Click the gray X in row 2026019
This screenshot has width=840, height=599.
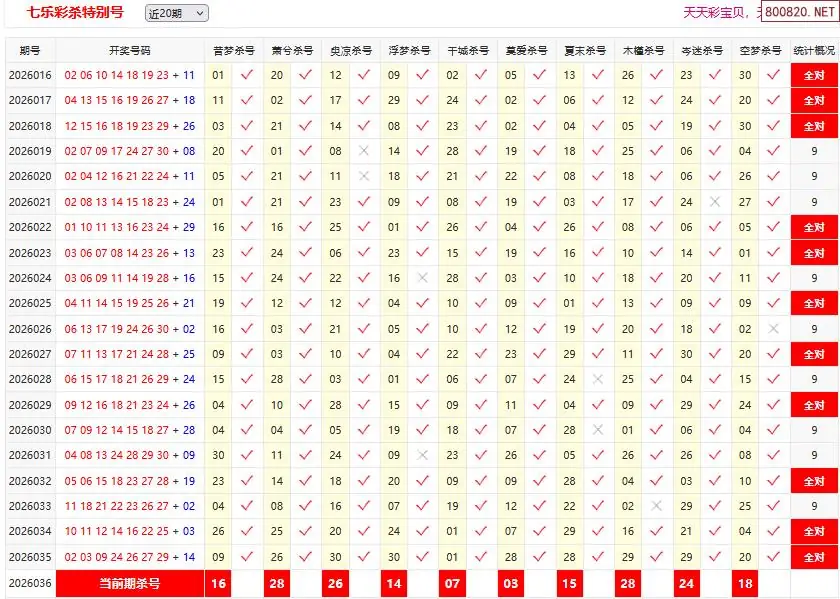click(364, 151)
